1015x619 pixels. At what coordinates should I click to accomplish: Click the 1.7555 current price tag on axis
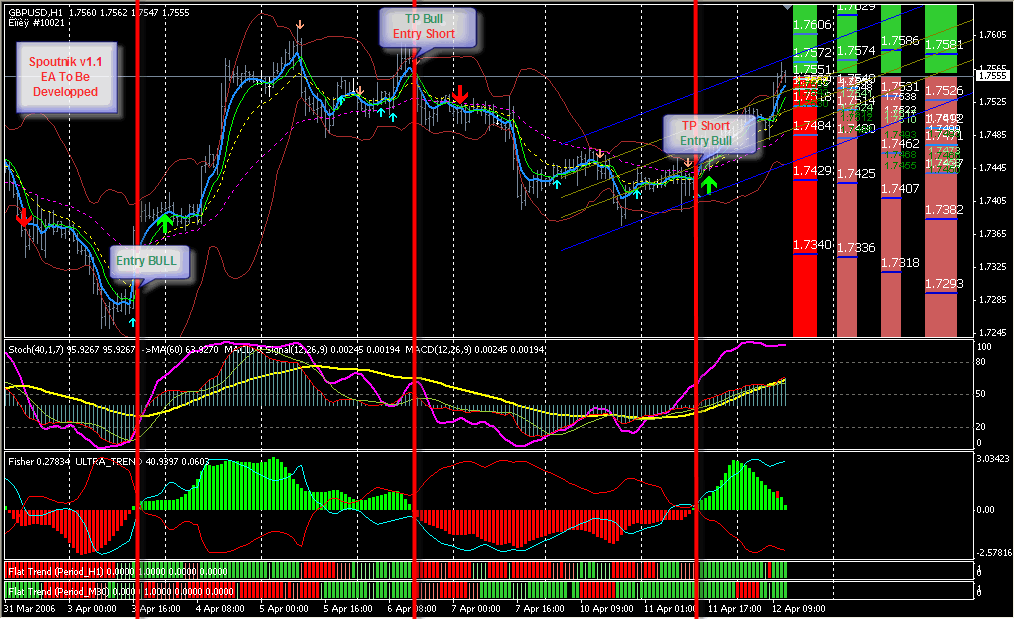[x=993, y=75]
